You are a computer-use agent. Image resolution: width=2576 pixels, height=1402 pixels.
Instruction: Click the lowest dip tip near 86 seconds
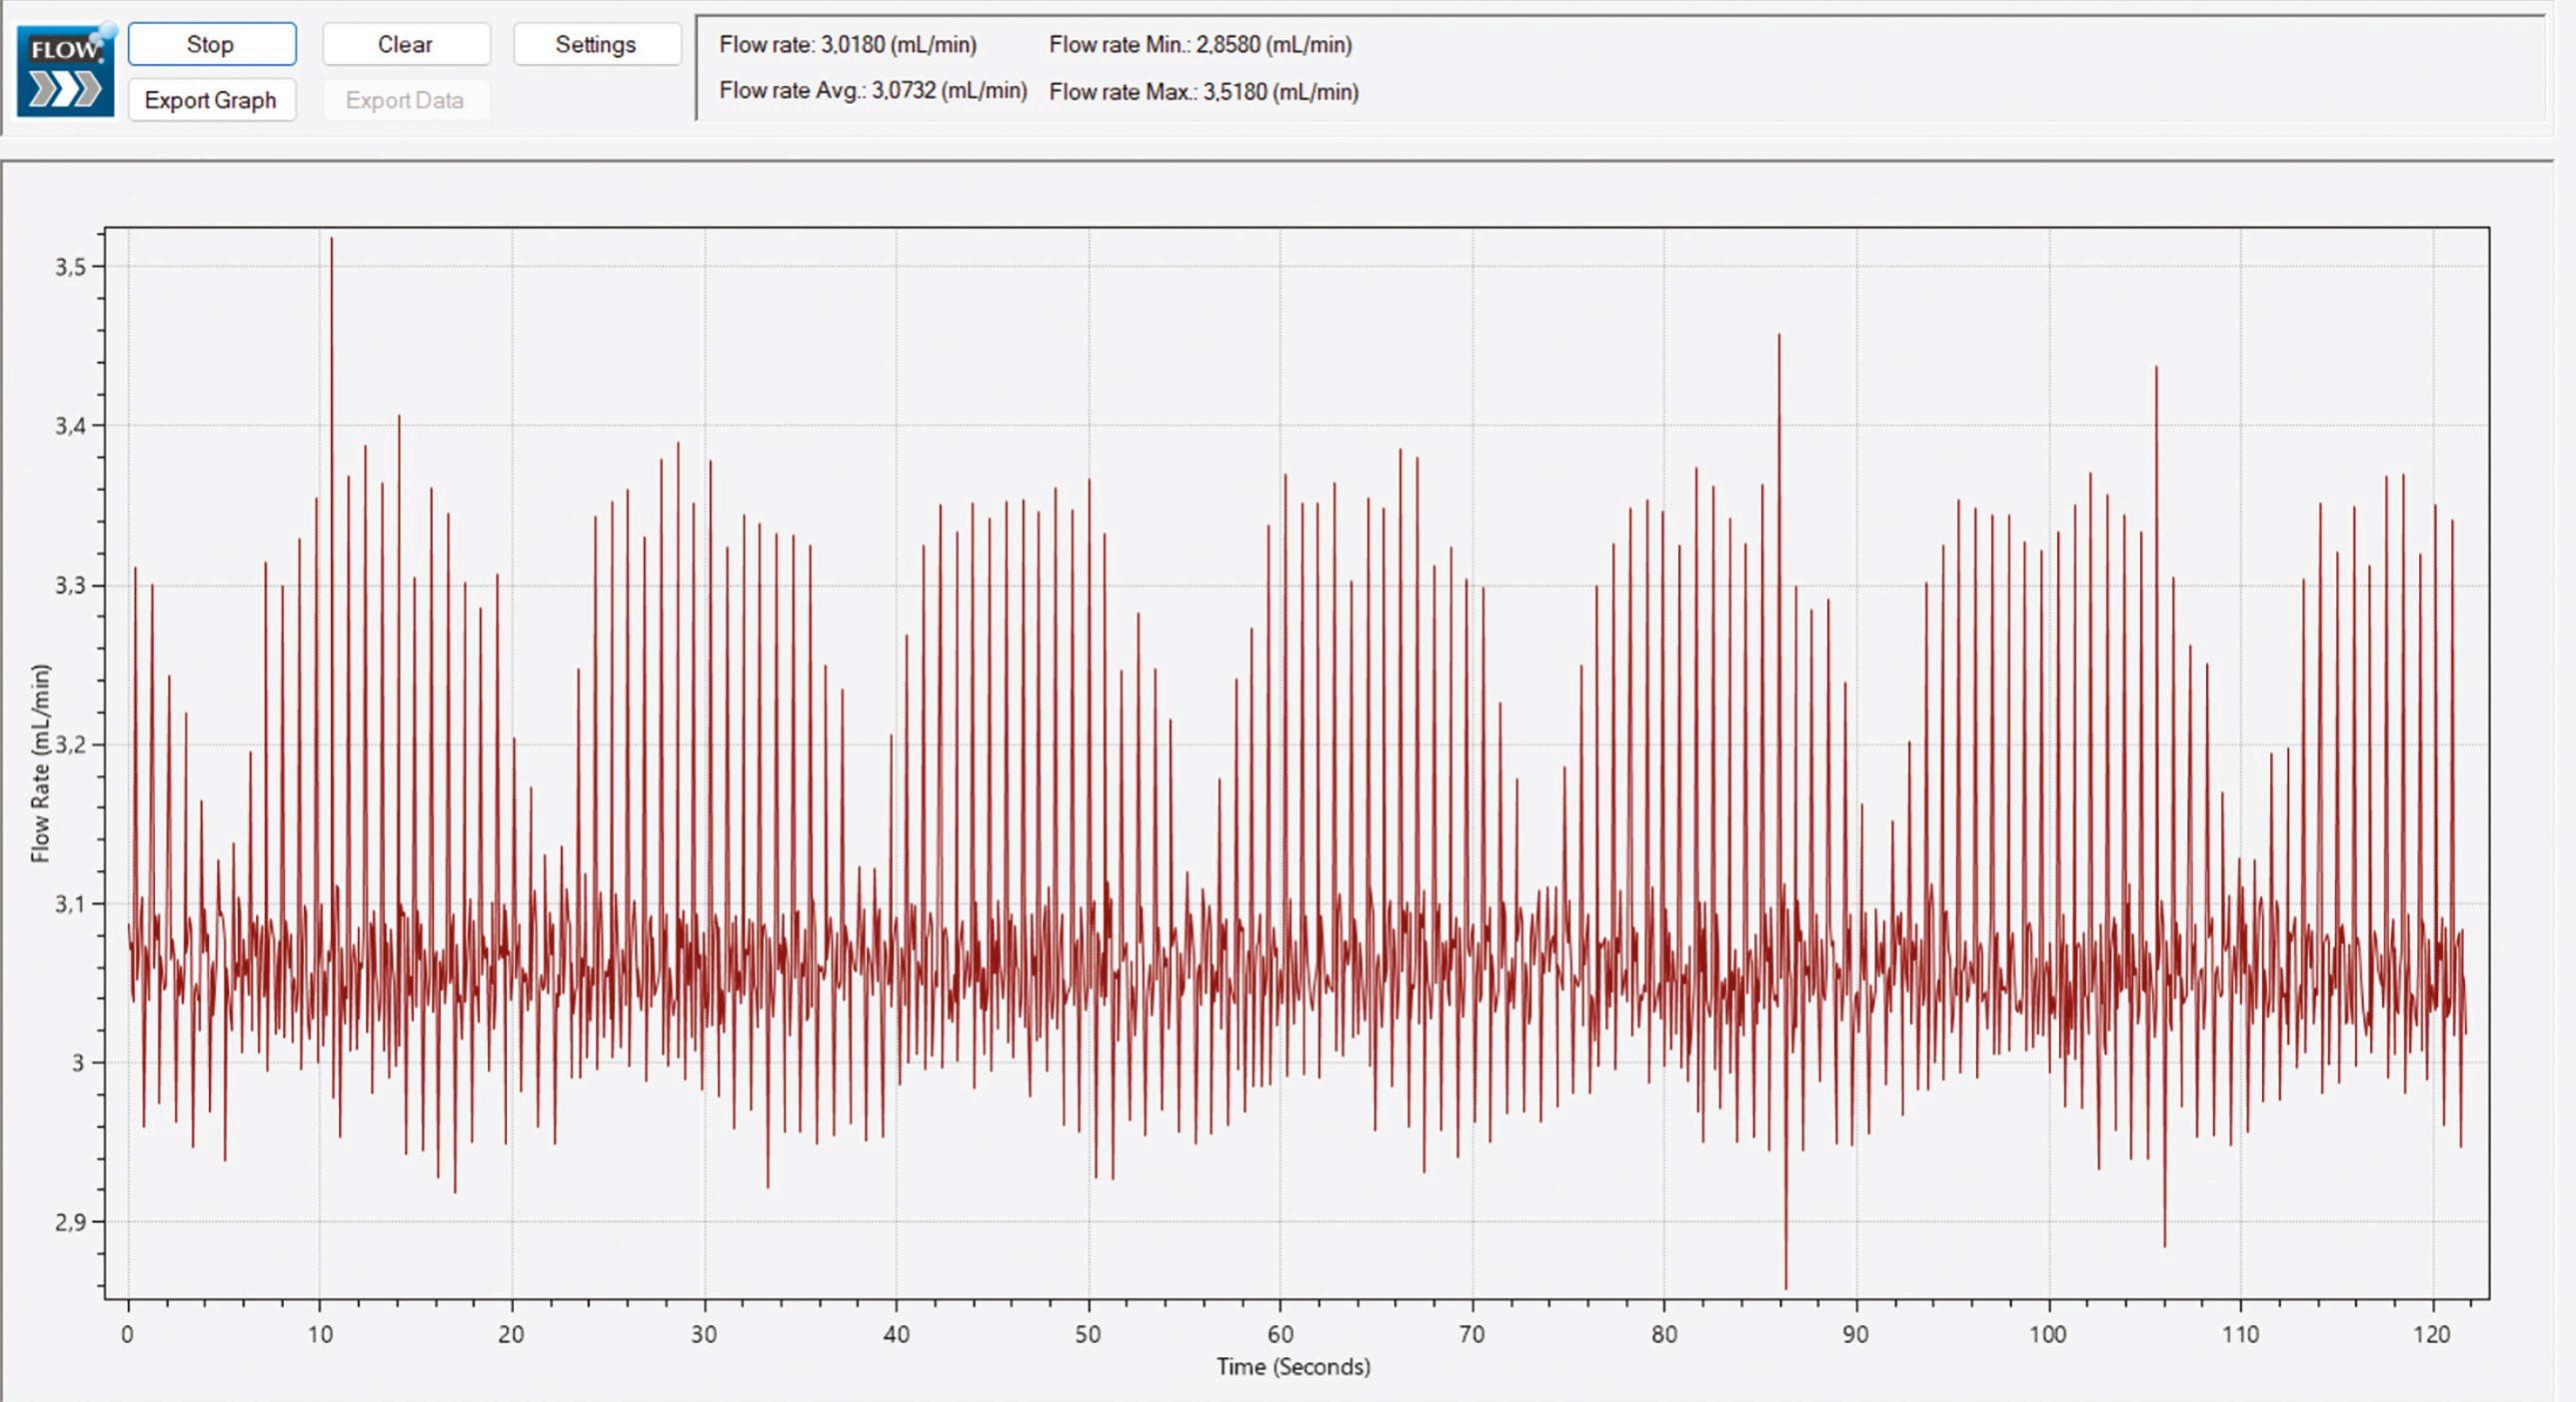[x=1786, y=1286]
